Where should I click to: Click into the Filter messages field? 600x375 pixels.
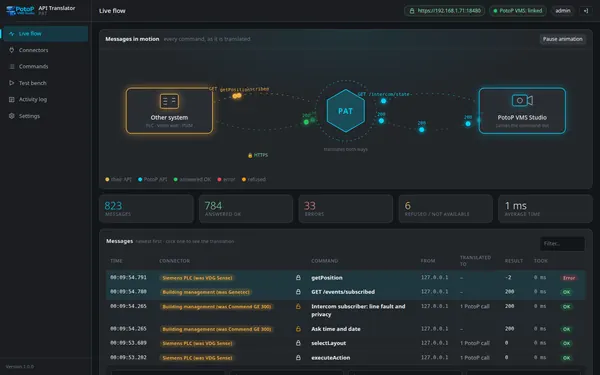pos(562,244)
